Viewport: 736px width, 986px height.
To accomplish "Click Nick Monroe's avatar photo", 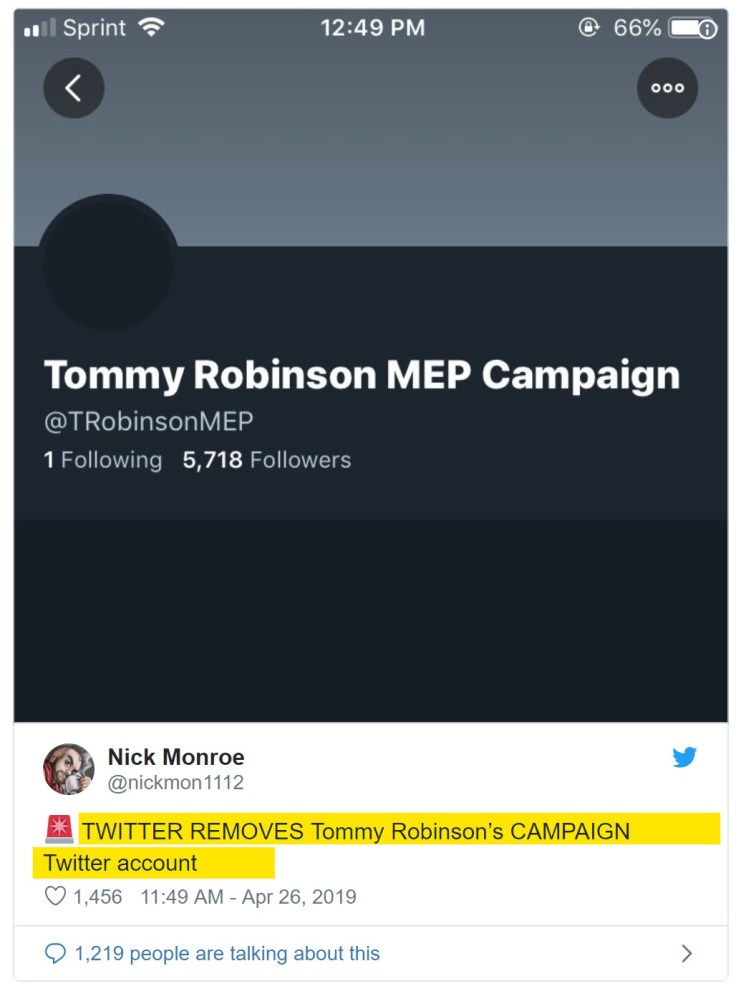I will click(x=69, y=769).
